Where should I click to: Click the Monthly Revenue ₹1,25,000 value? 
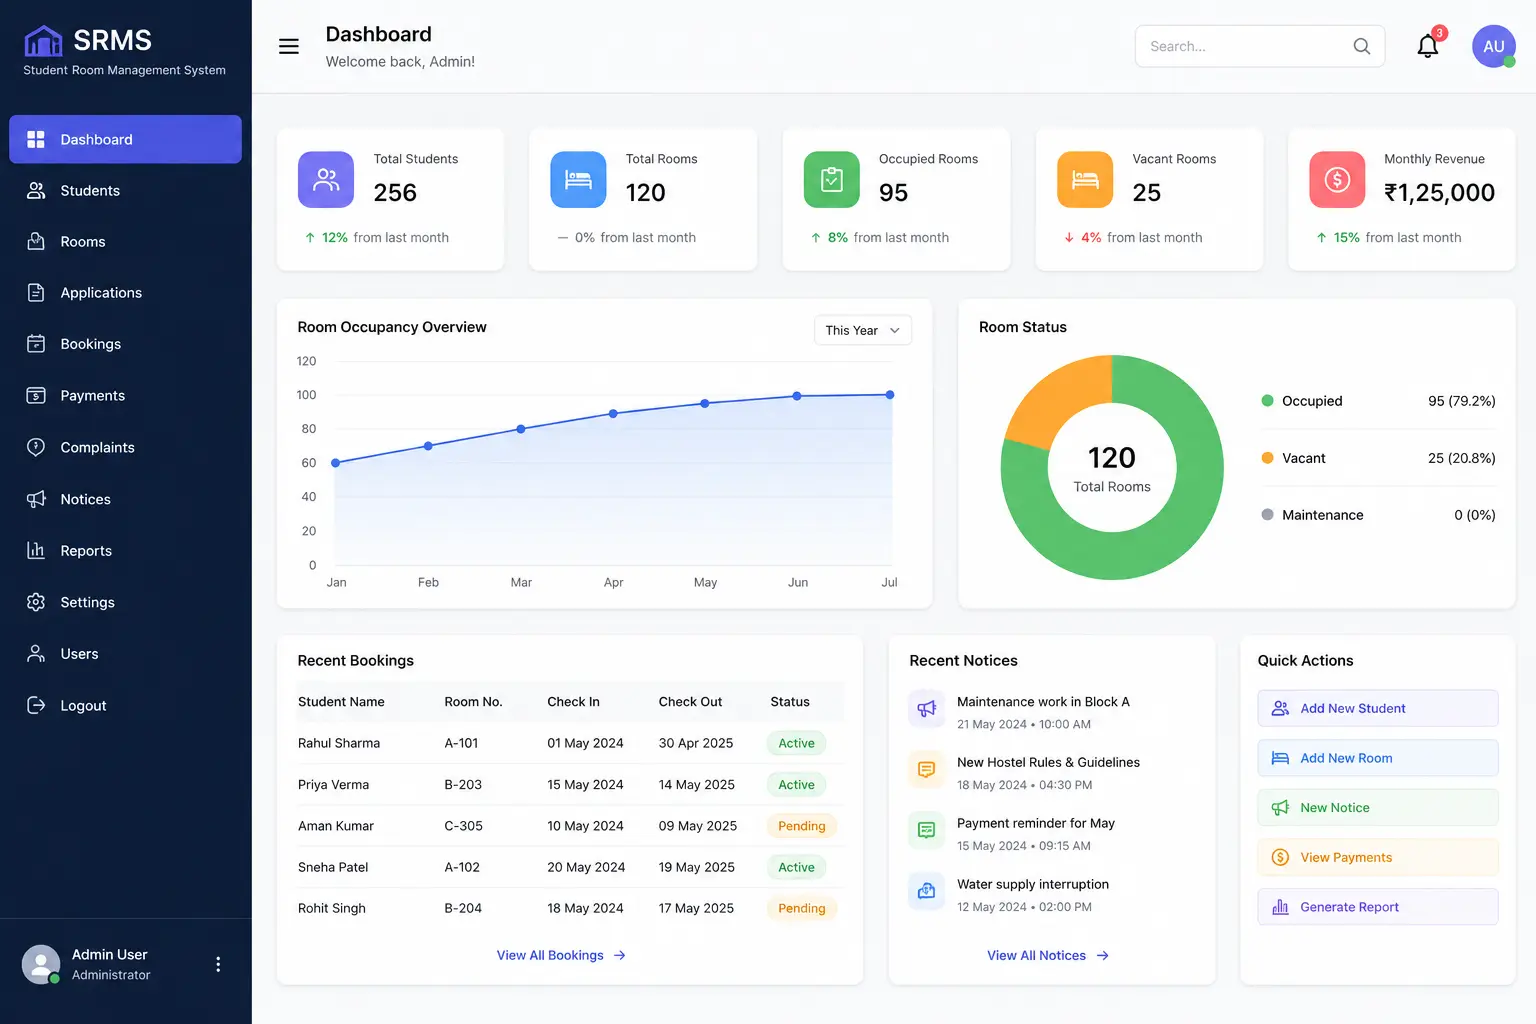pos(1439,193)
